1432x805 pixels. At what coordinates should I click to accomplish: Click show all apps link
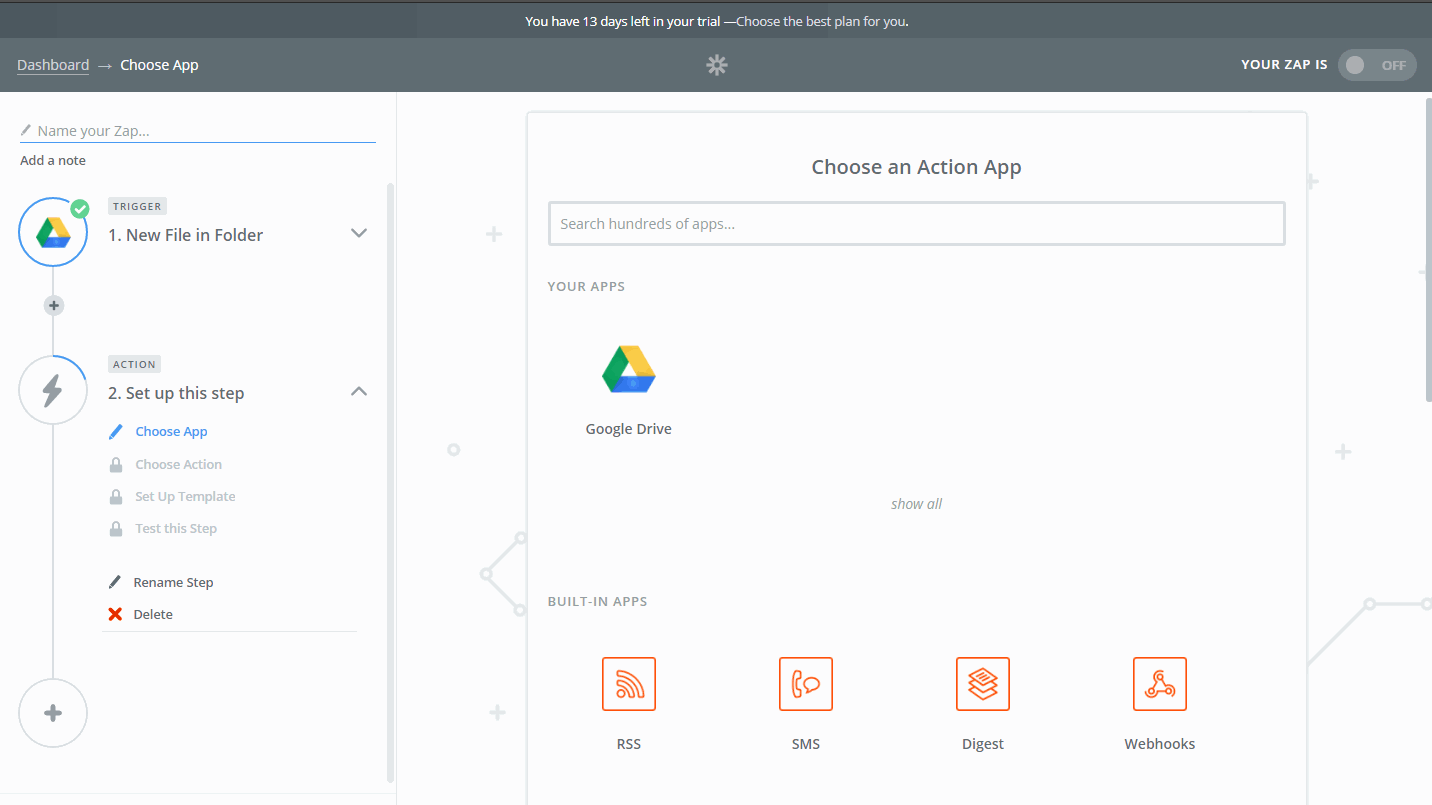pyautogui.click(x=917, y=504)
